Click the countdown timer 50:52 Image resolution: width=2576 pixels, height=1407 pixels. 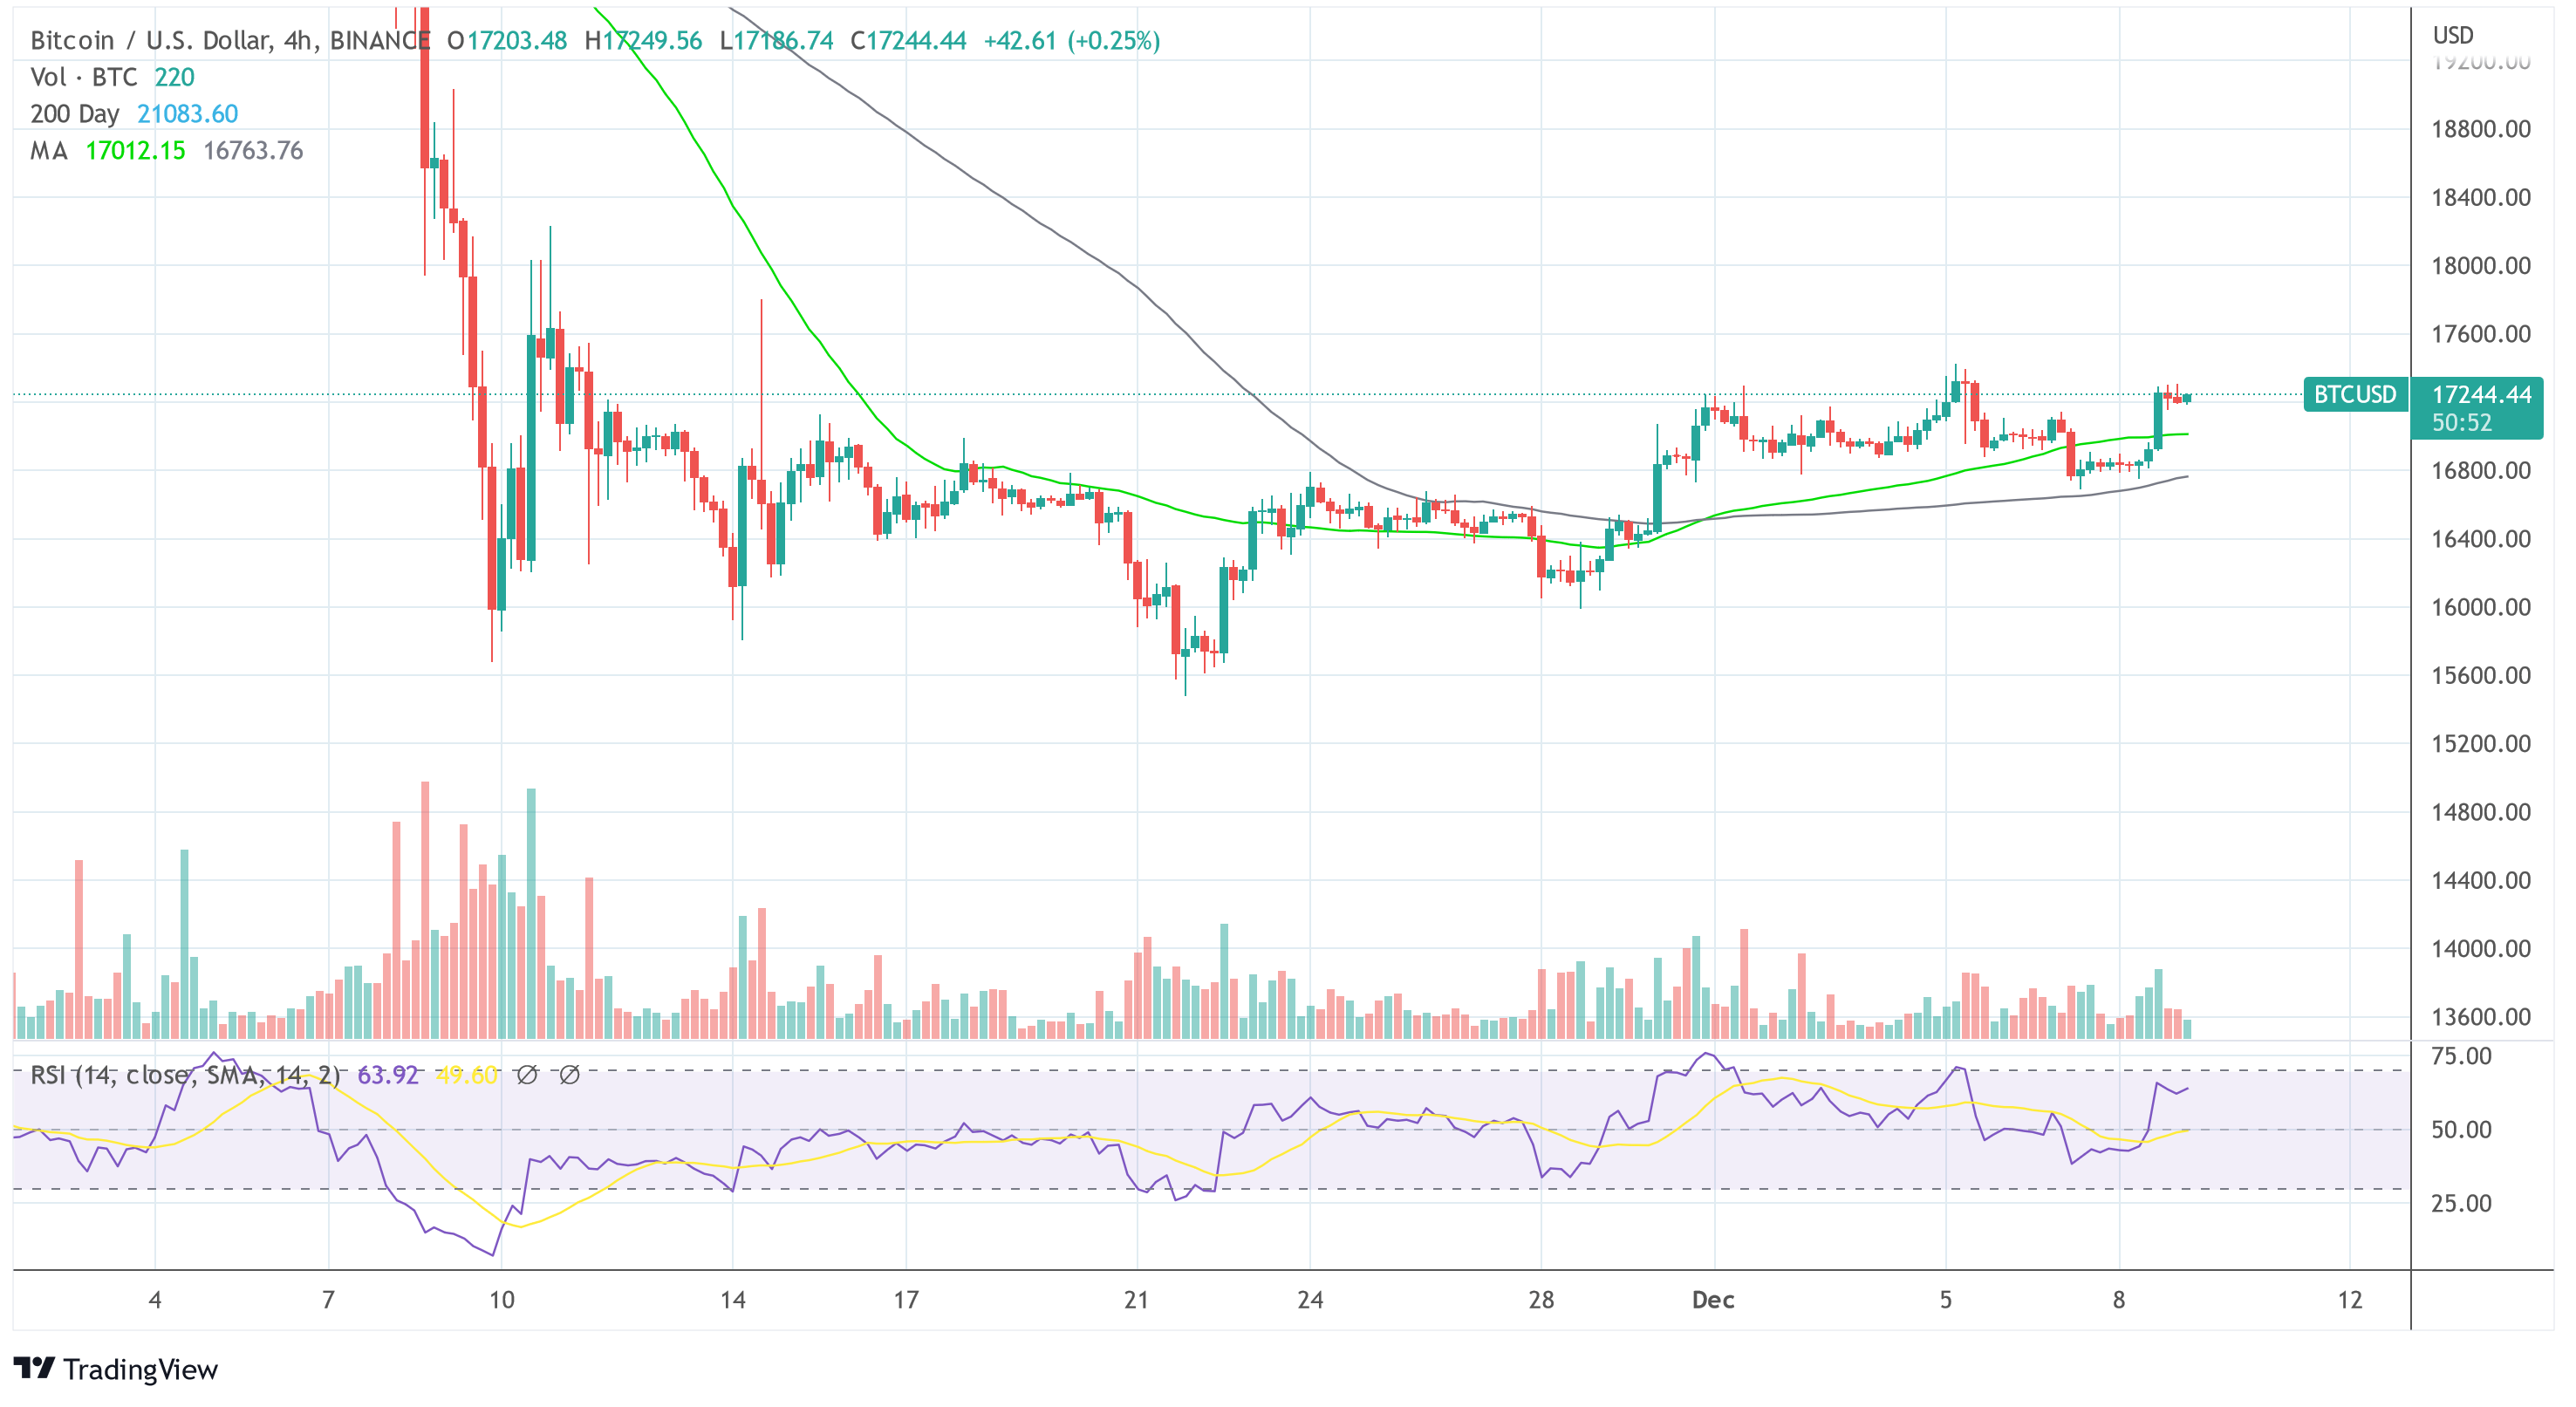click(x=2461, y=423)
